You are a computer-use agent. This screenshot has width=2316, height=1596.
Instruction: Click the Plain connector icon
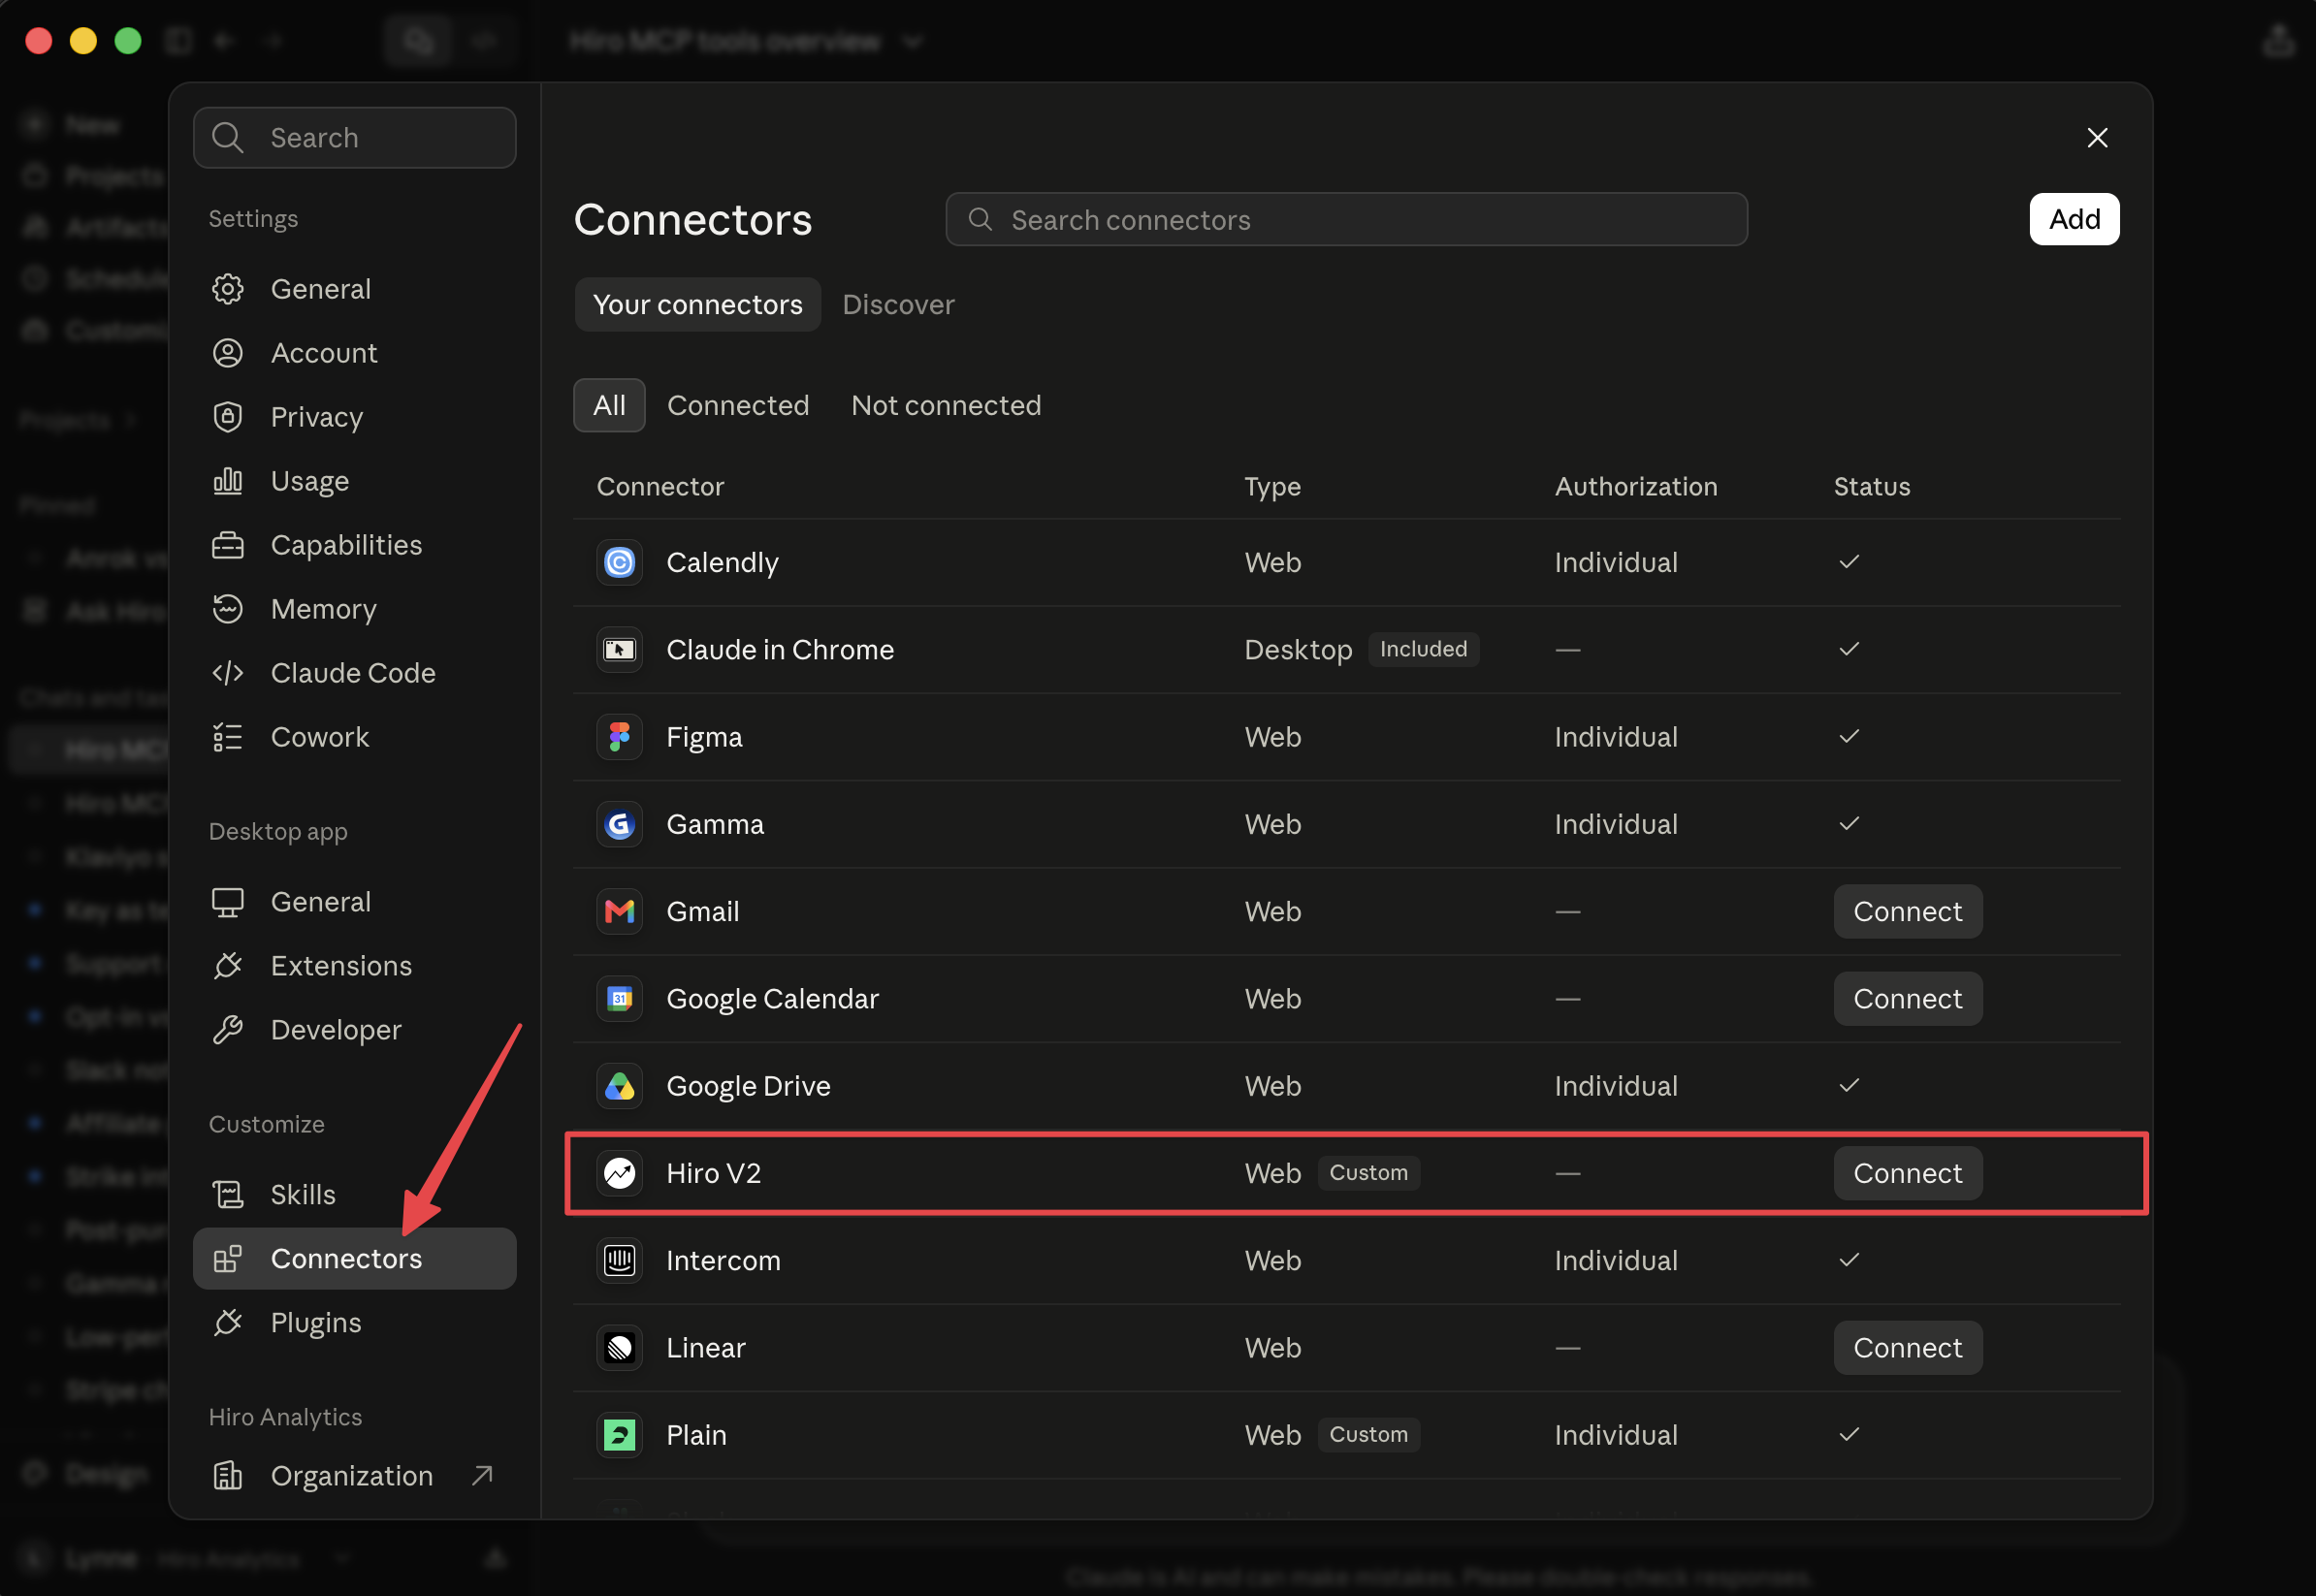pos(619,1435)
